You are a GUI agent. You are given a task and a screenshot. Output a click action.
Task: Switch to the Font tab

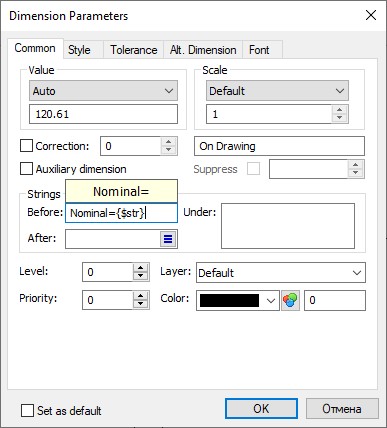[x=259, y=50]
